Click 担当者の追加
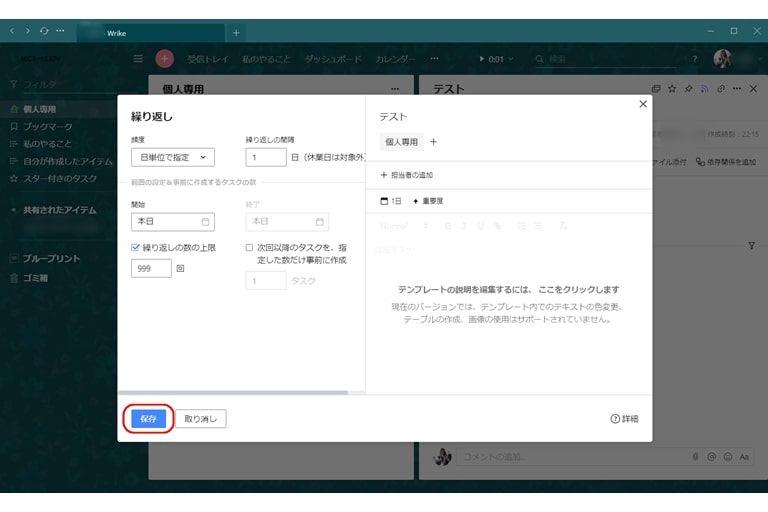 pyautogui.click(x=407, y=175)
